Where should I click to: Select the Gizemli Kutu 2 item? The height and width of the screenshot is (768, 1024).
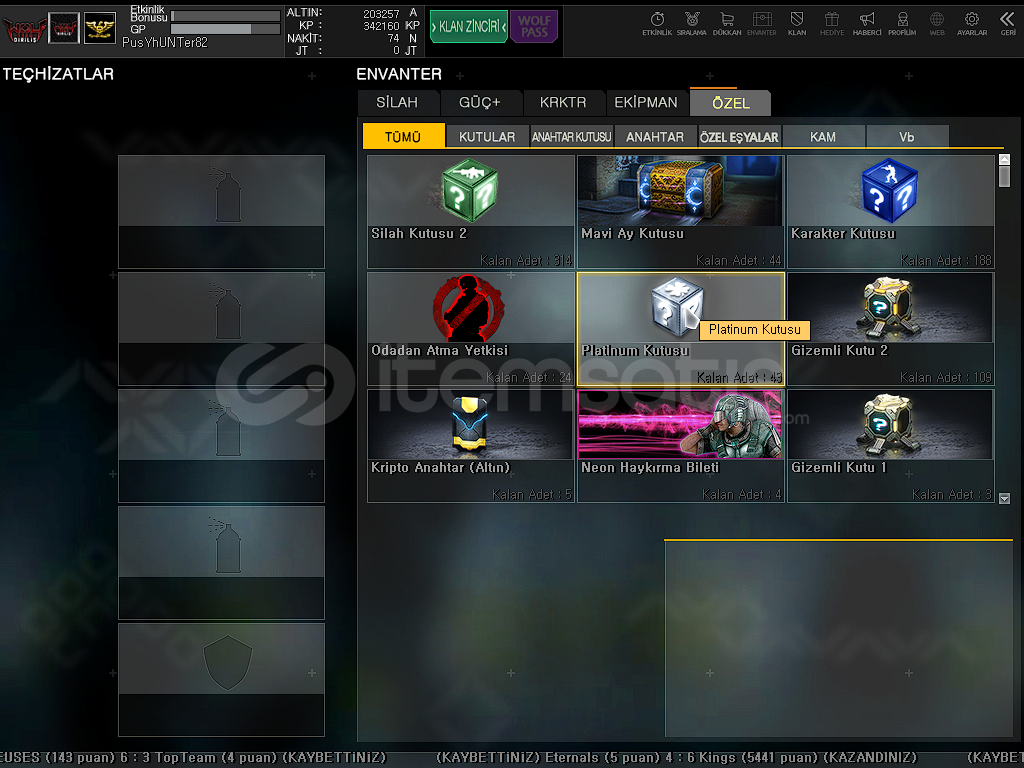(891, 328)
